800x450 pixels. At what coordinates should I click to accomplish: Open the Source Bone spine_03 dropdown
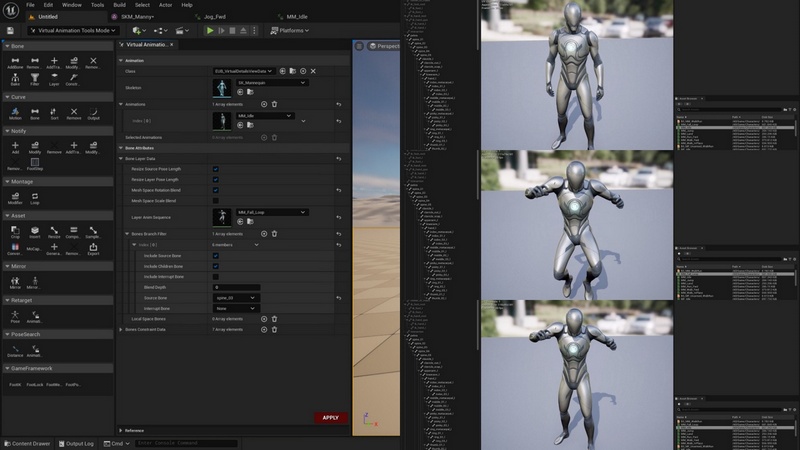tap(236, 298)
